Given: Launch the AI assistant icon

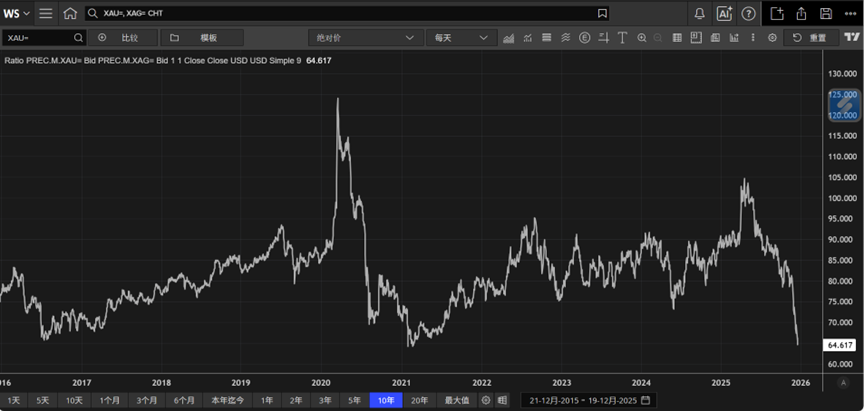Looking at the screenshot, I should [724, 13].
